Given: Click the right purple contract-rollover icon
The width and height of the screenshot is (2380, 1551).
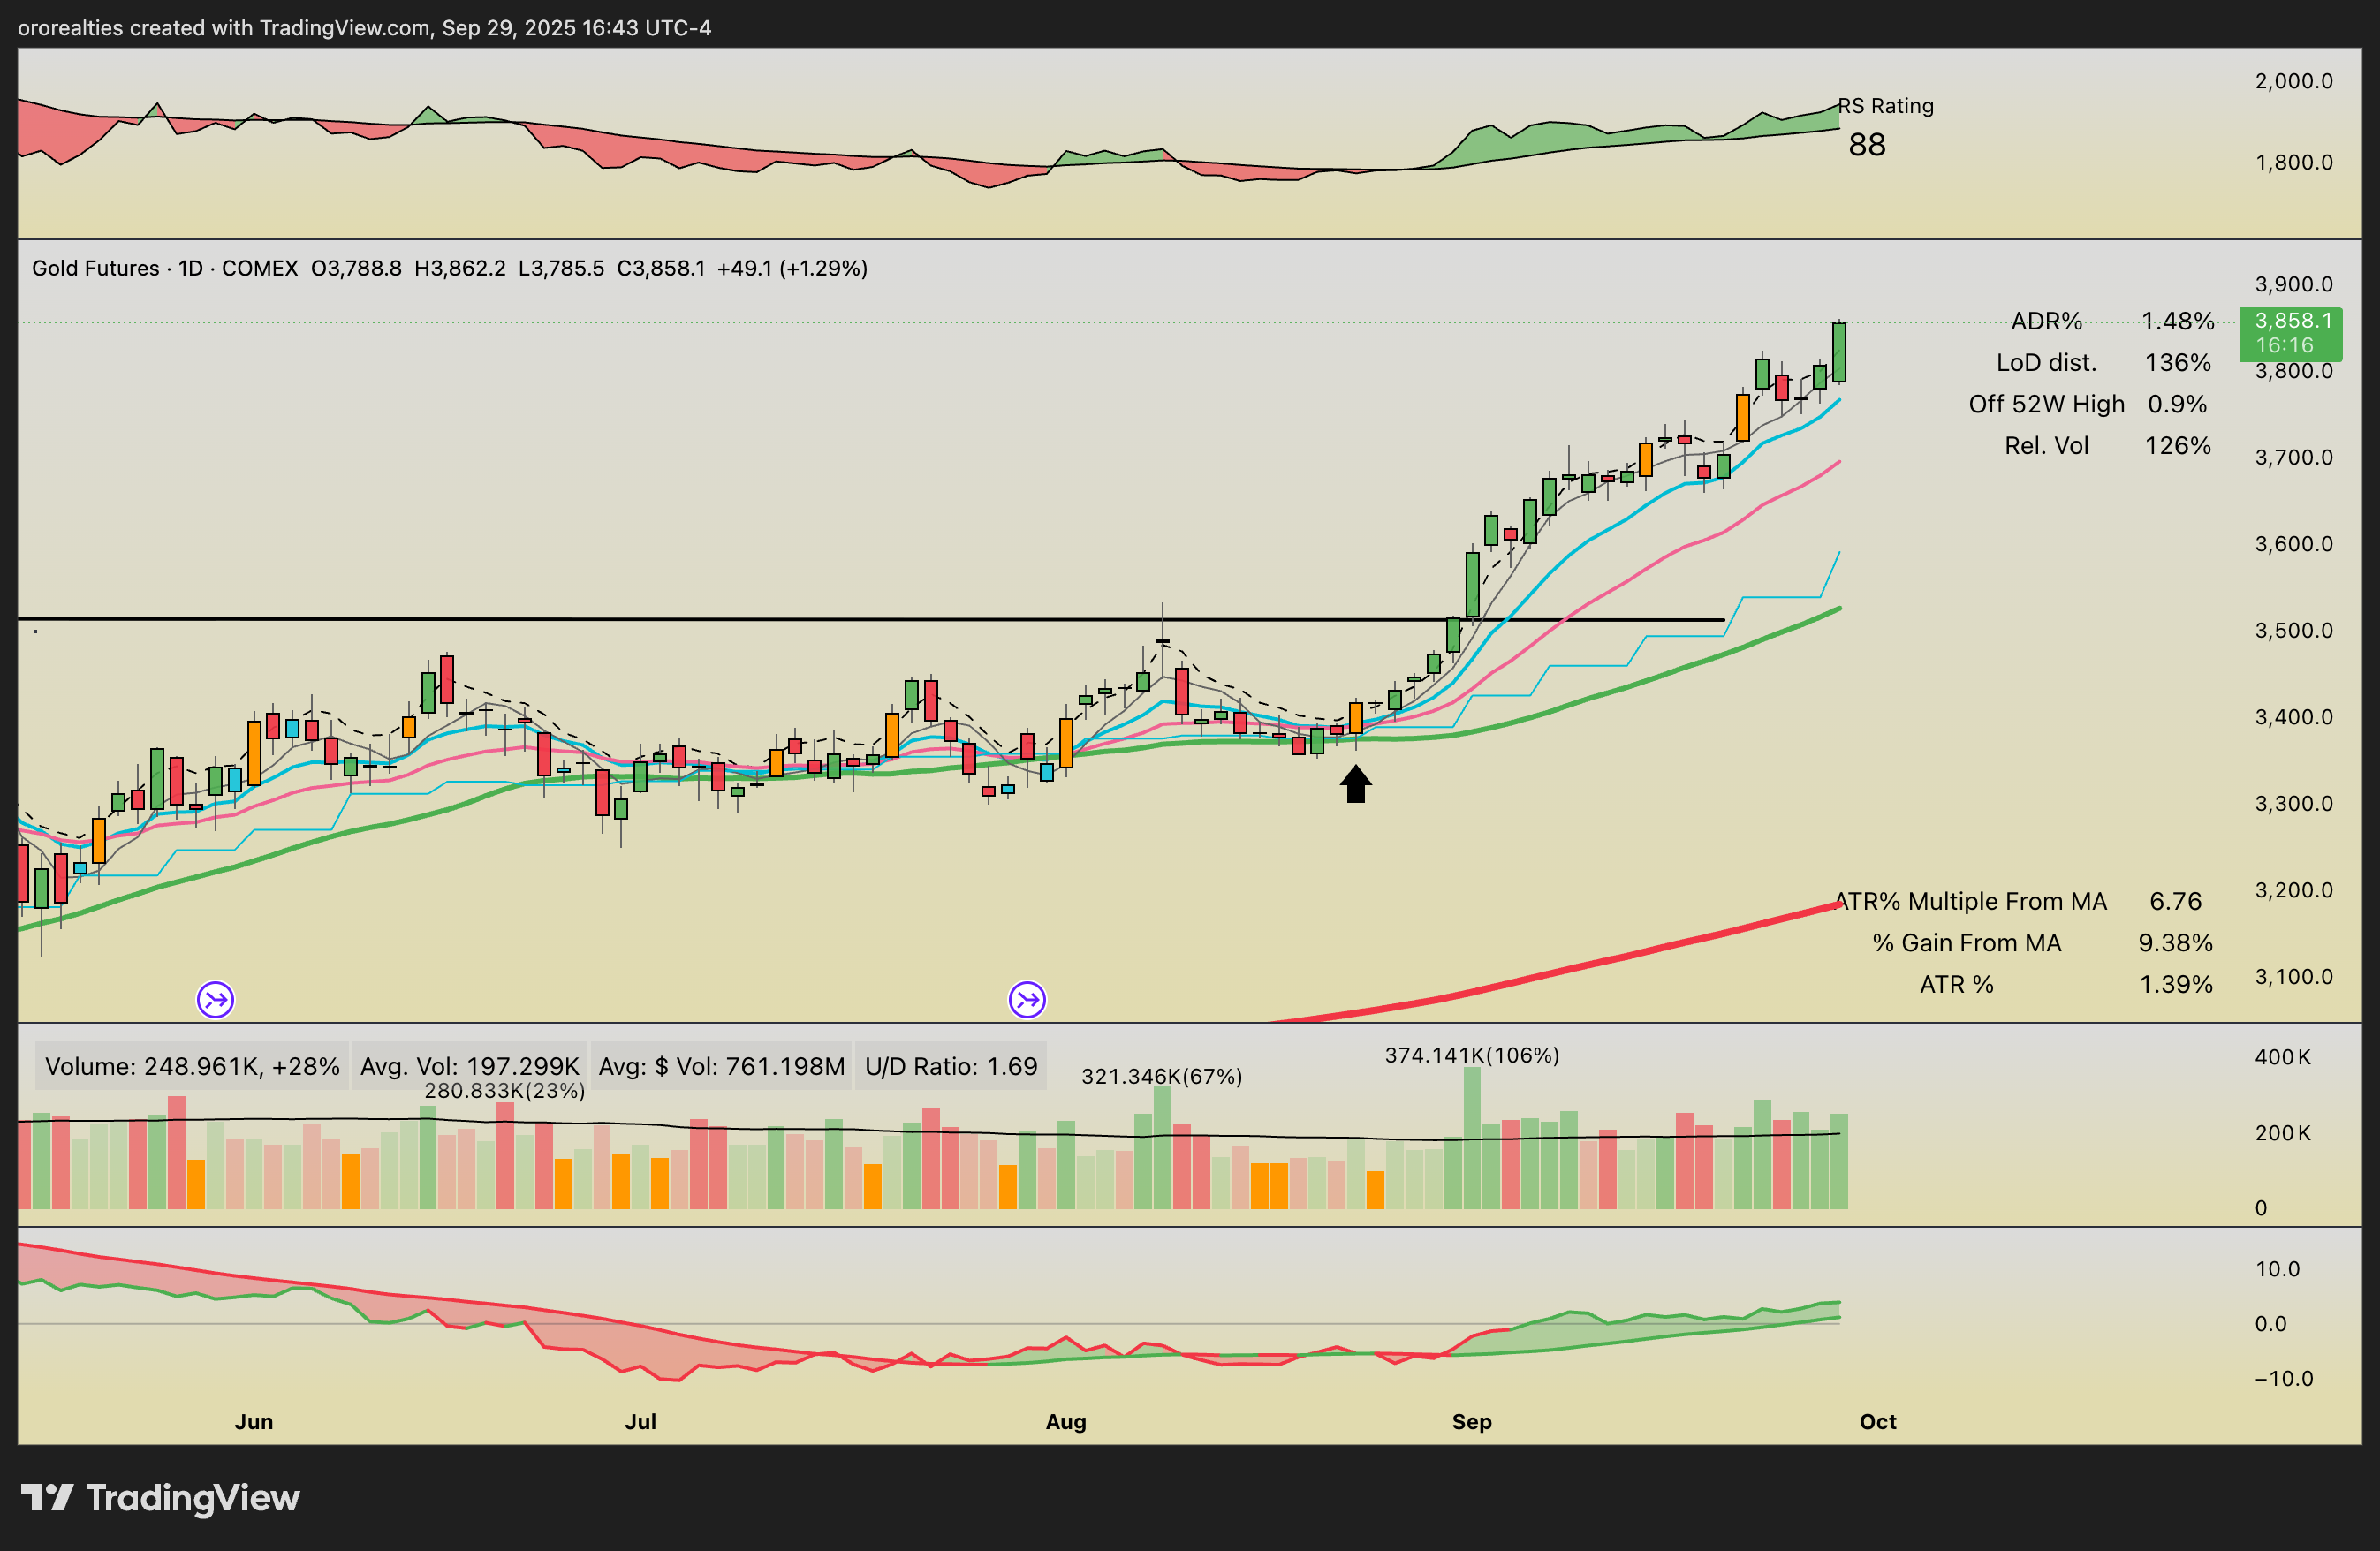Looking at the screenshot, I should pos(1027,999).
